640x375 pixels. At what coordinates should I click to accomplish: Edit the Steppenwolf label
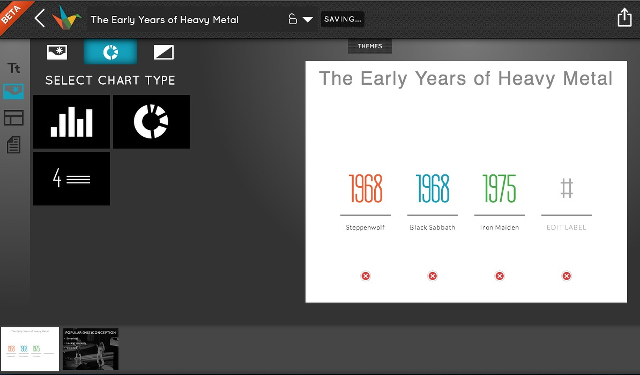point(365,227)
